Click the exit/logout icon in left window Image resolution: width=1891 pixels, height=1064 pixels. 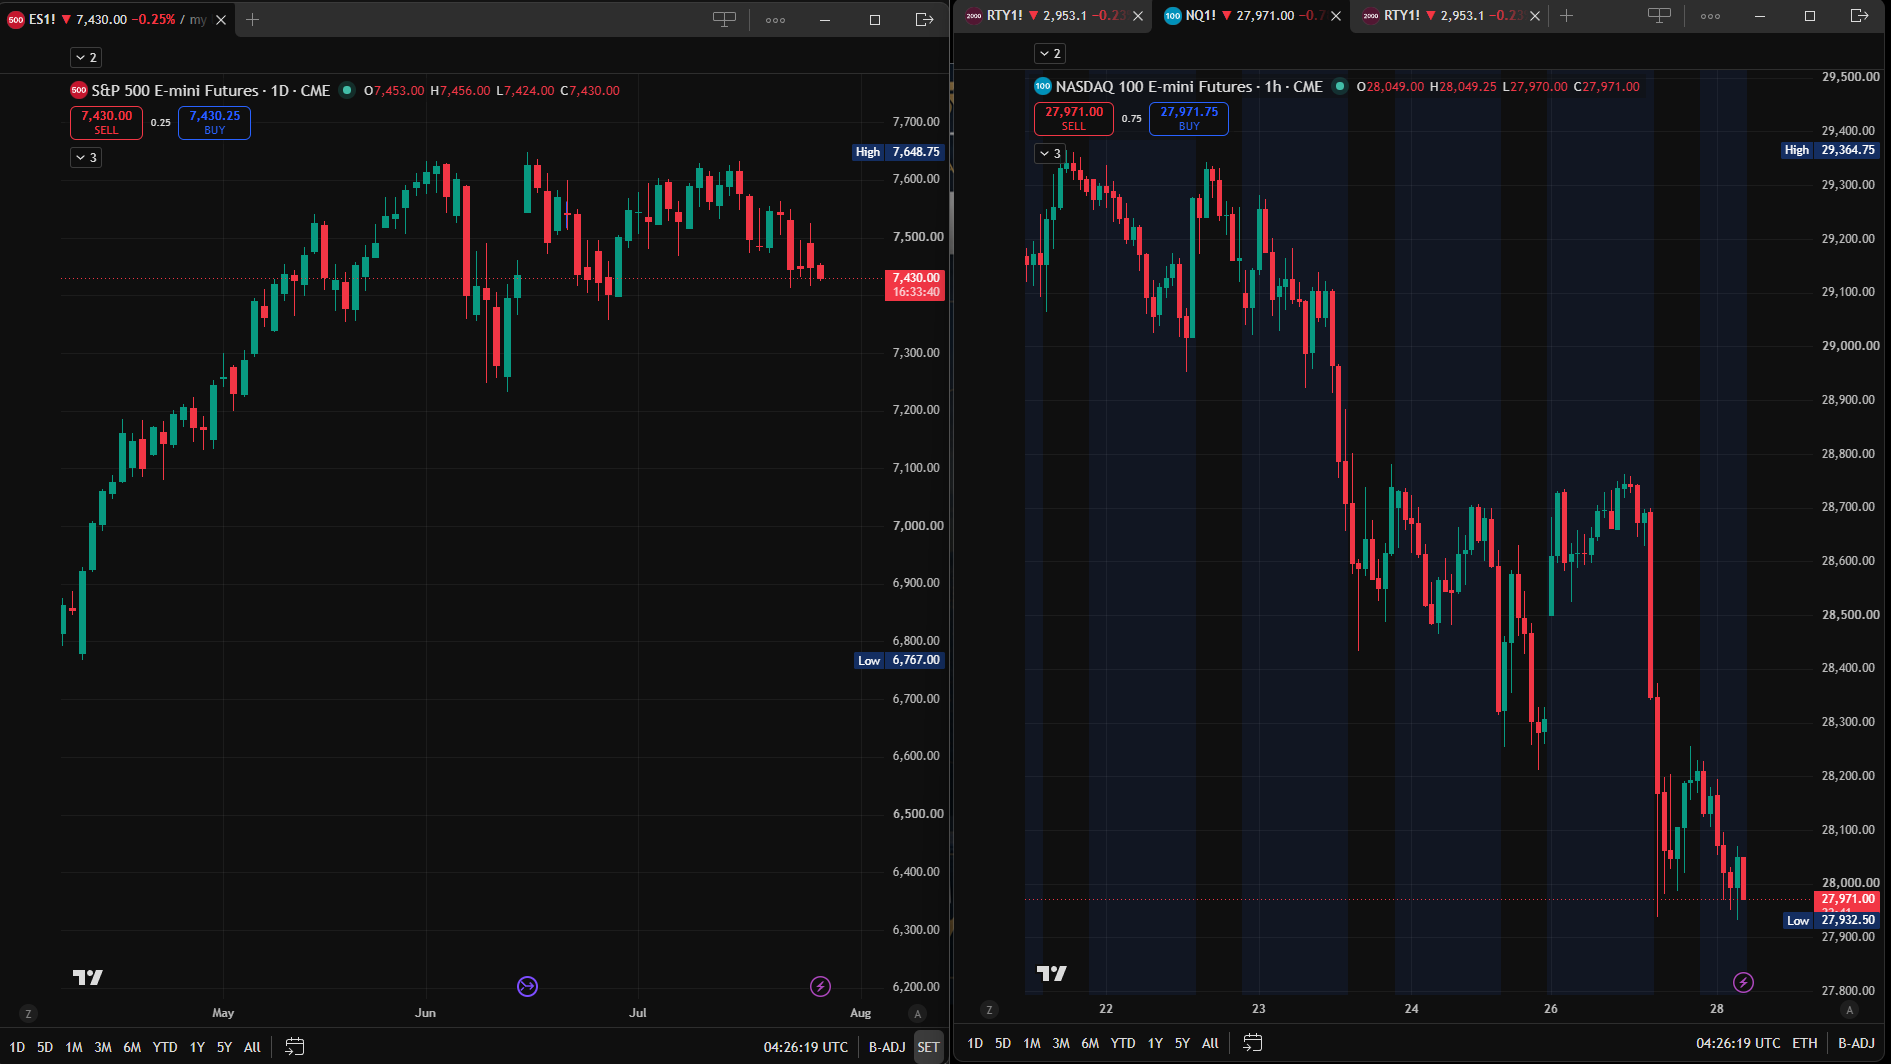(924, 20)
